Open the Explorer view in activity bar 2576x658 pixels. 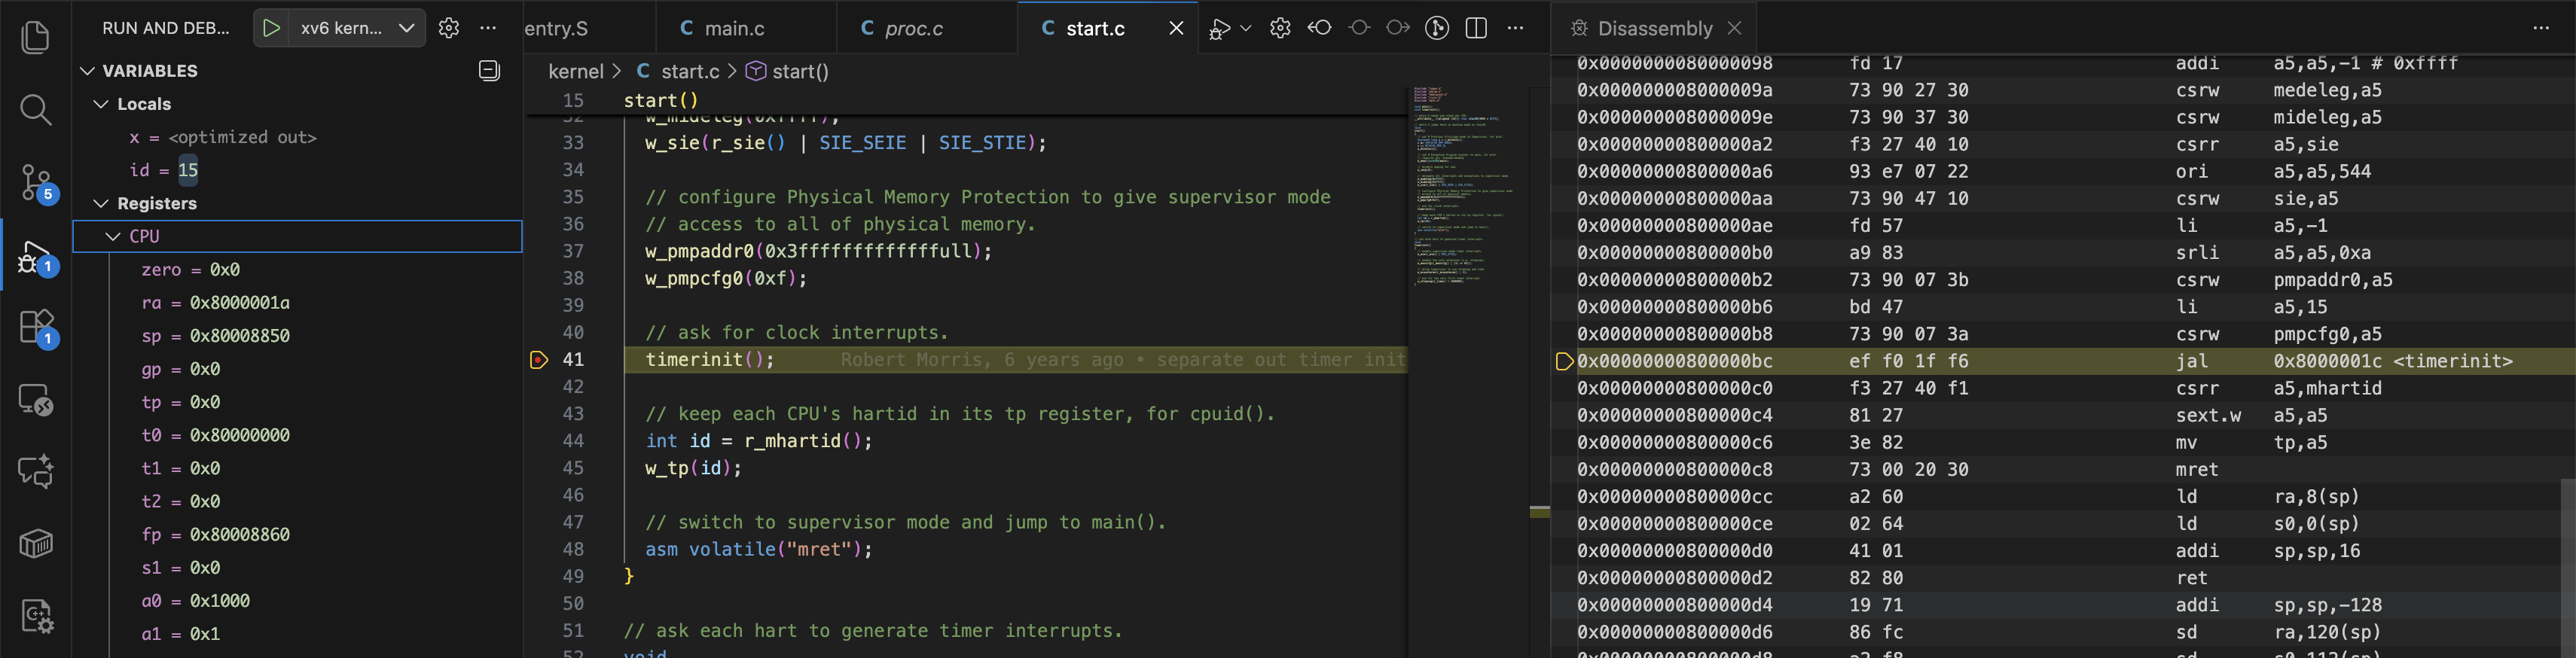pos(36,37)
